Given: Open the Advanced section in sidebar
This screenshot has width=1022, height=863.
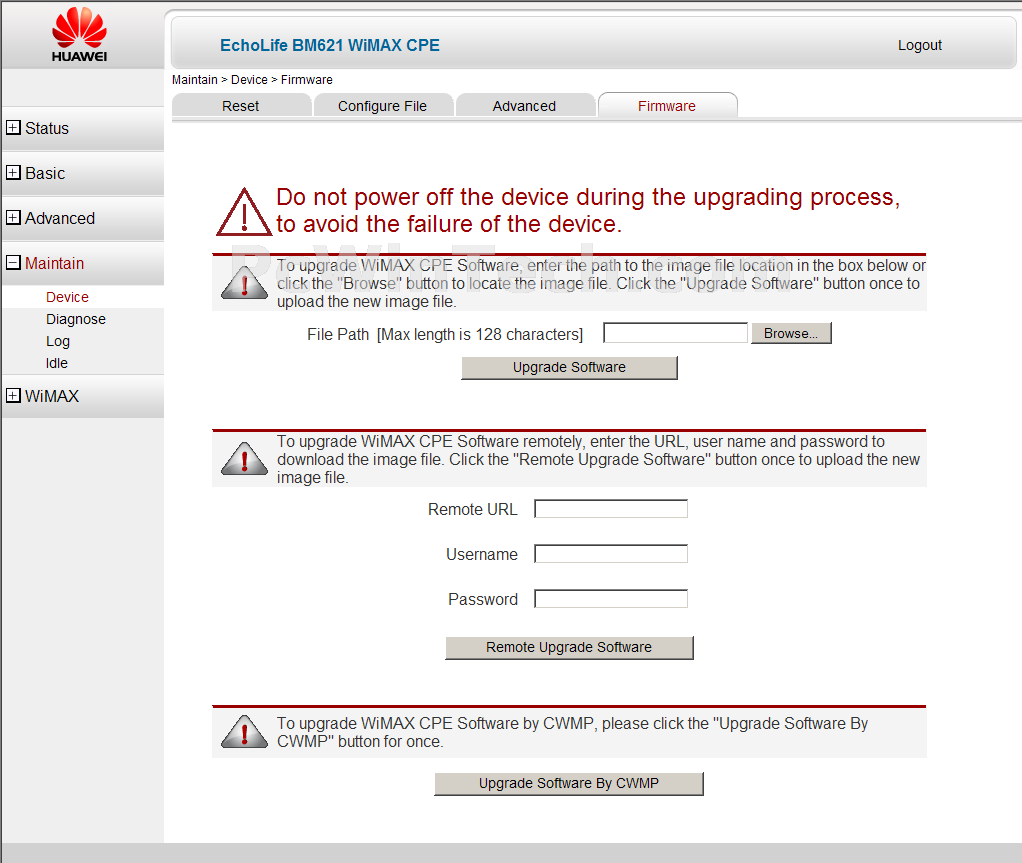Looking at the screenshot, I should tap(60, 218).
